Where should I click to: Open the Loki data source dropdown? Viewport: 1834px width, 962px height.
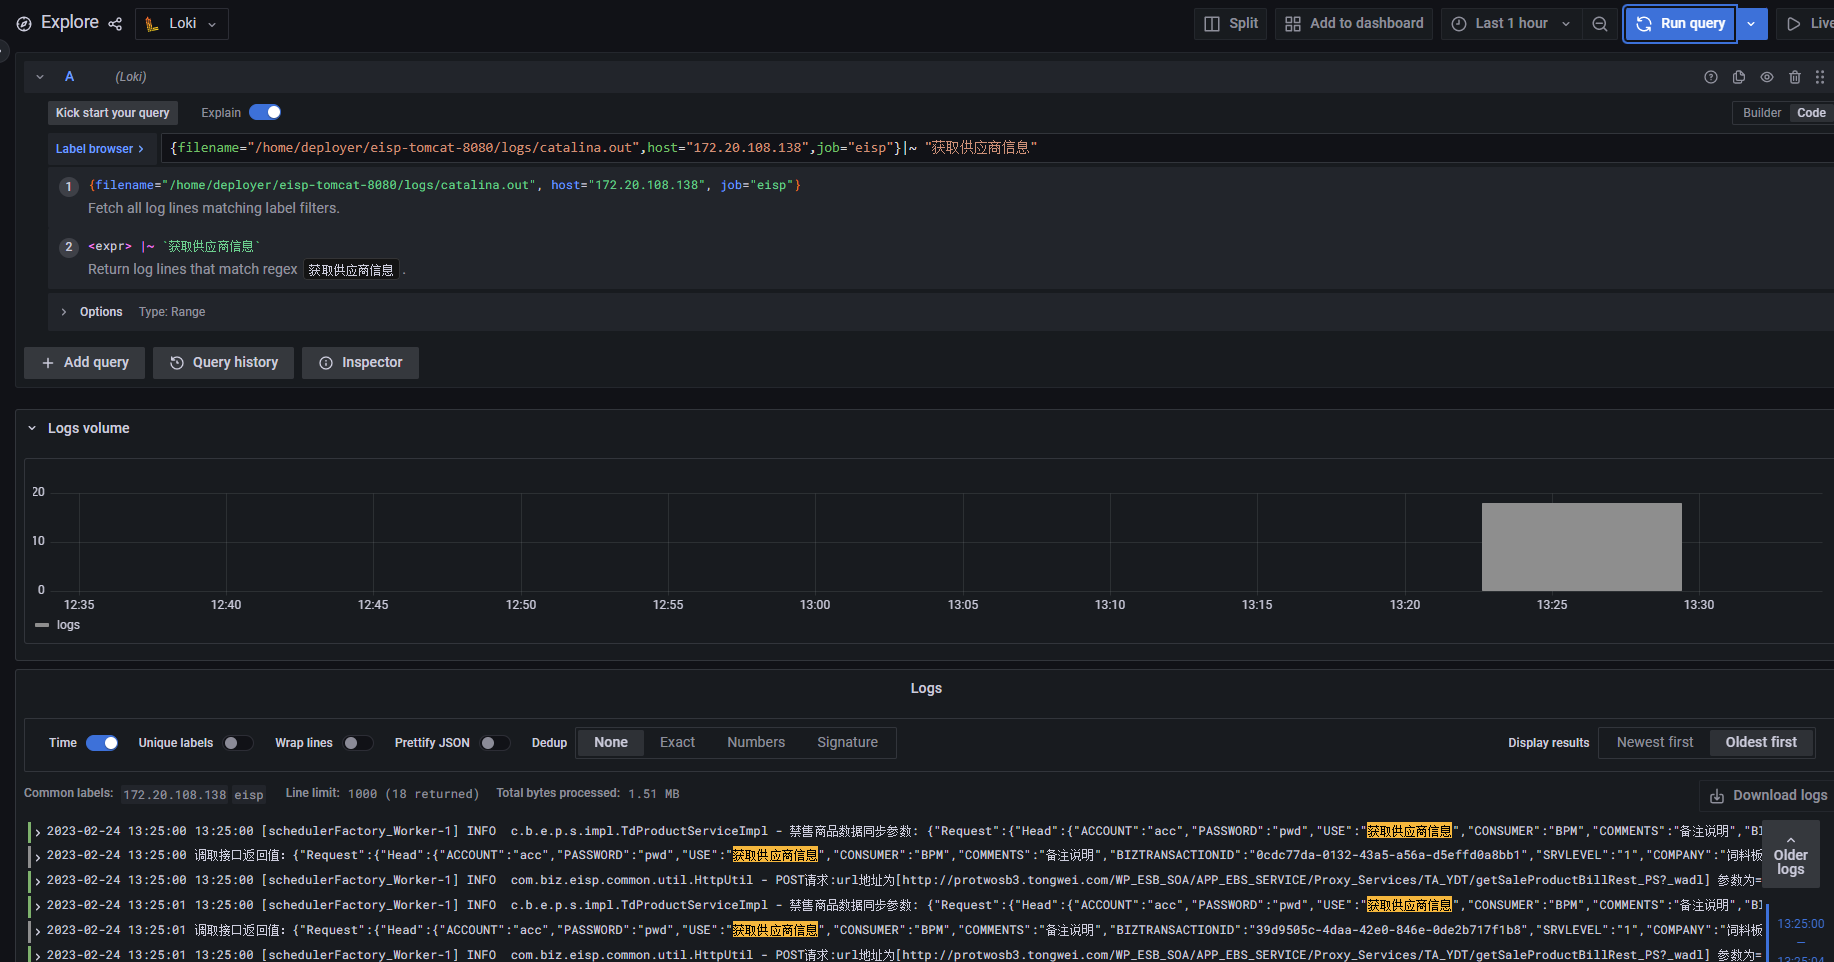[x=182, y=24]
